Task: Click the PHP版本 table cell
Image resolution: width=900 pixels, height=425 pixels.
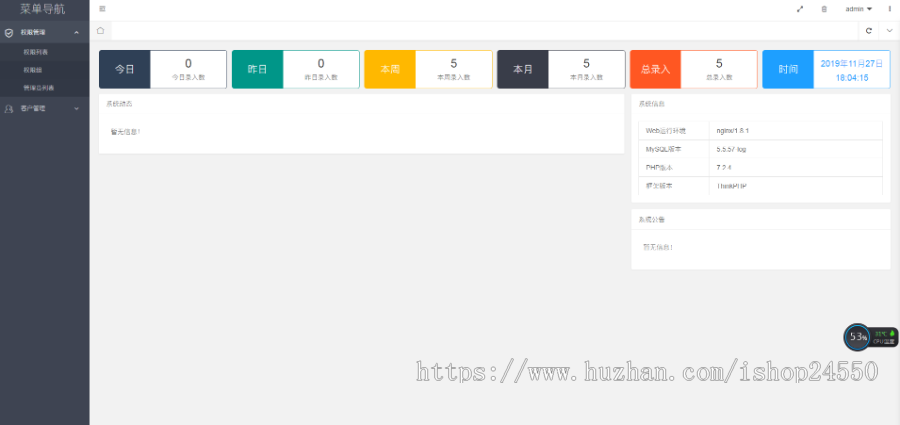Action: coord(674,167)
